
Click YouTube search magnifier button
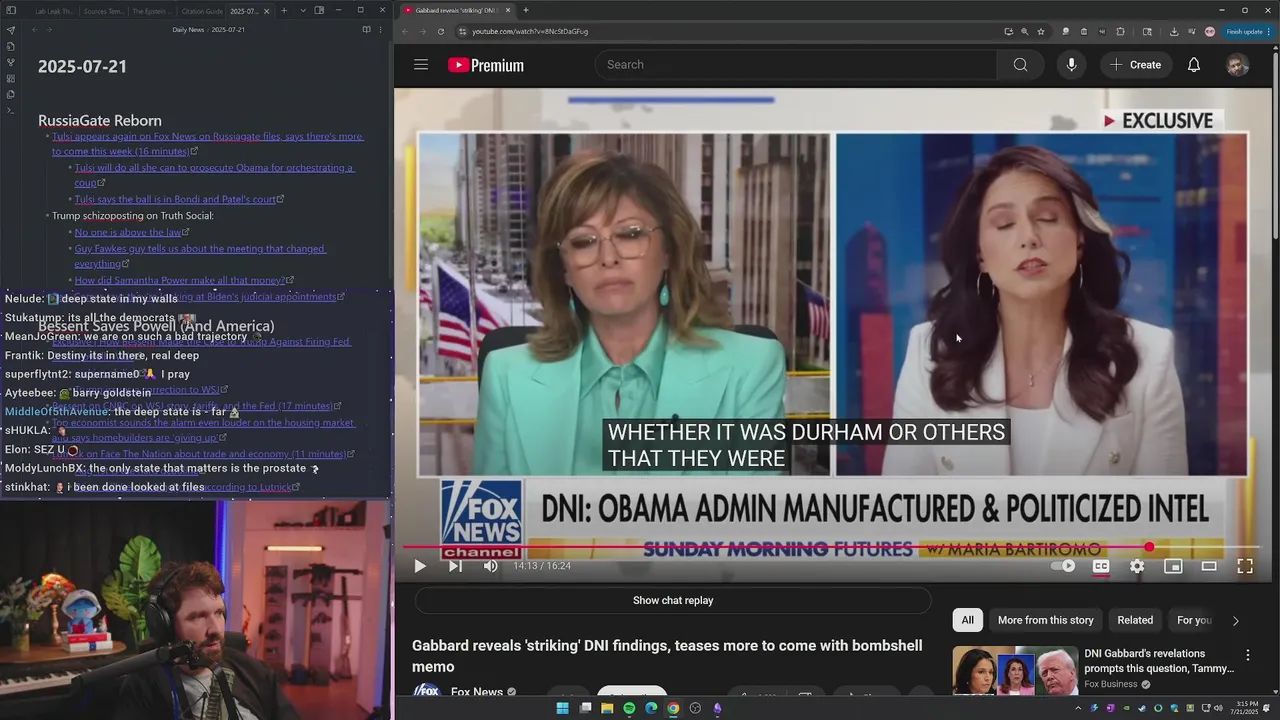pos(1020,65)
